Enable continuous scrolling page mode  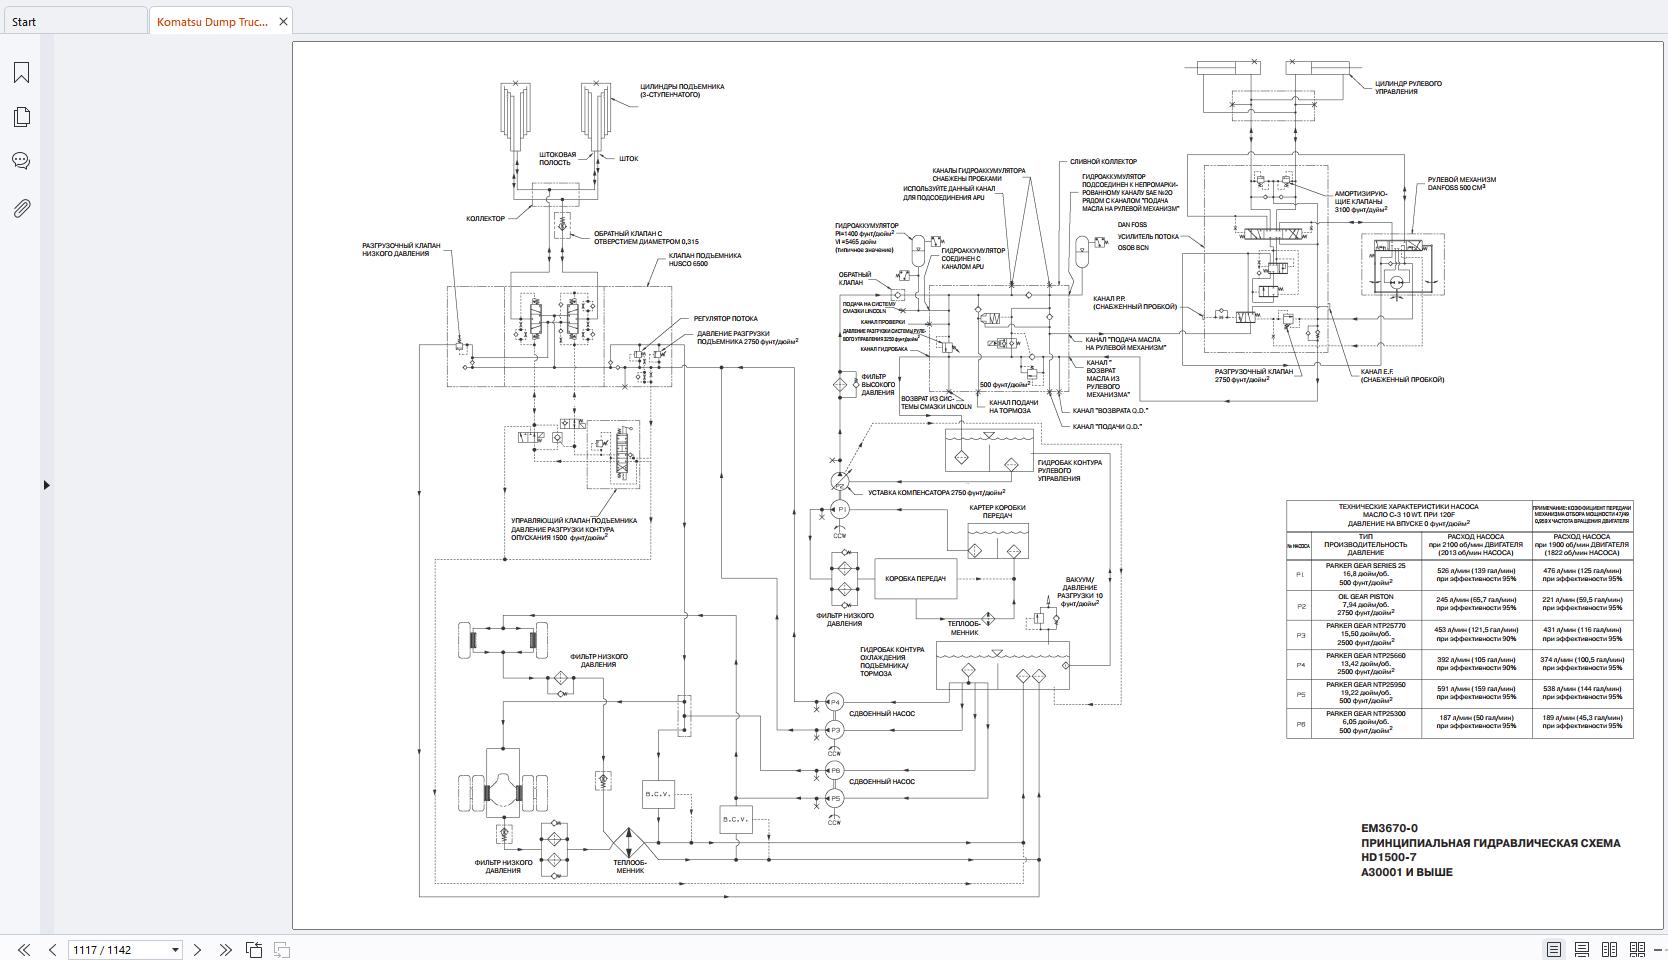coord(1582,949)
